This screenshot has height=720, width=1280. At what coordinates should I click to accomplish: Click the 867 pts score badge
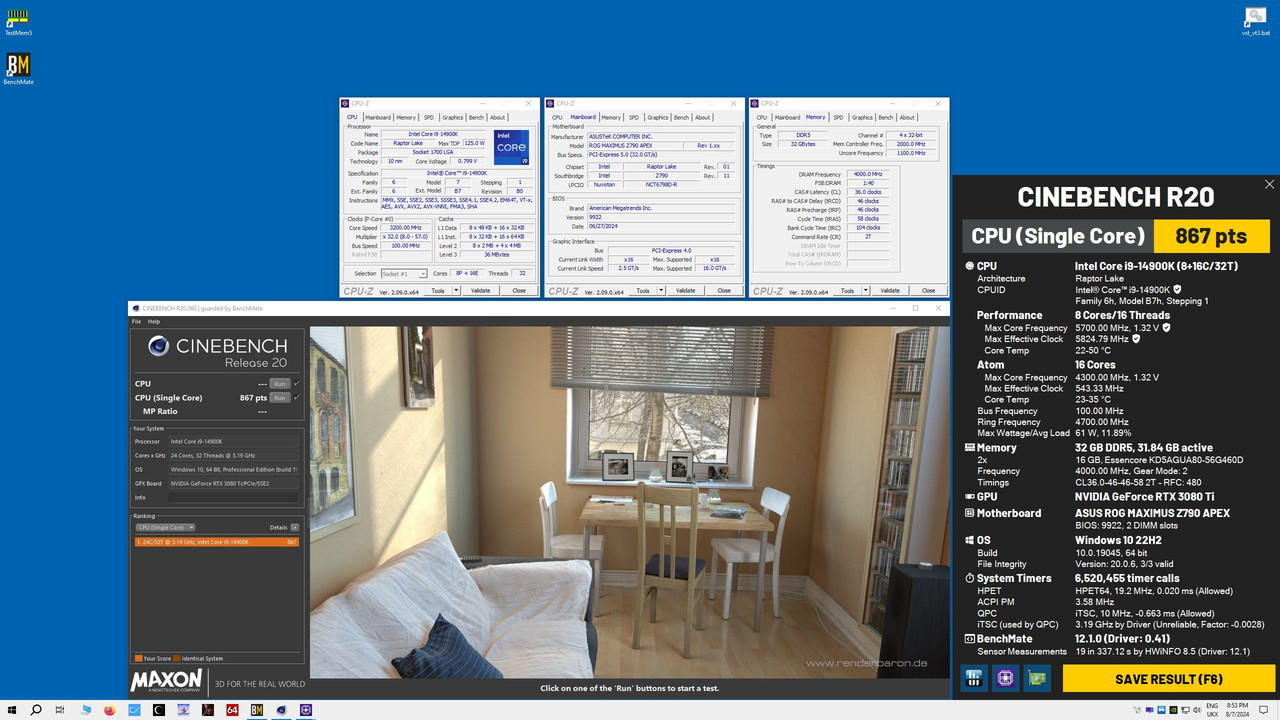[1211, 237]
